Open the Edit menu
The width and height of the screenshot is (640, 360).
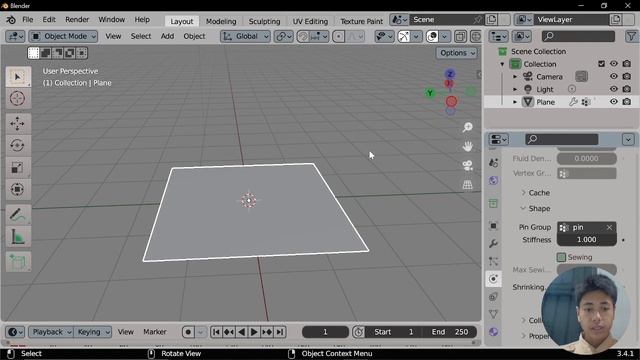49,20
